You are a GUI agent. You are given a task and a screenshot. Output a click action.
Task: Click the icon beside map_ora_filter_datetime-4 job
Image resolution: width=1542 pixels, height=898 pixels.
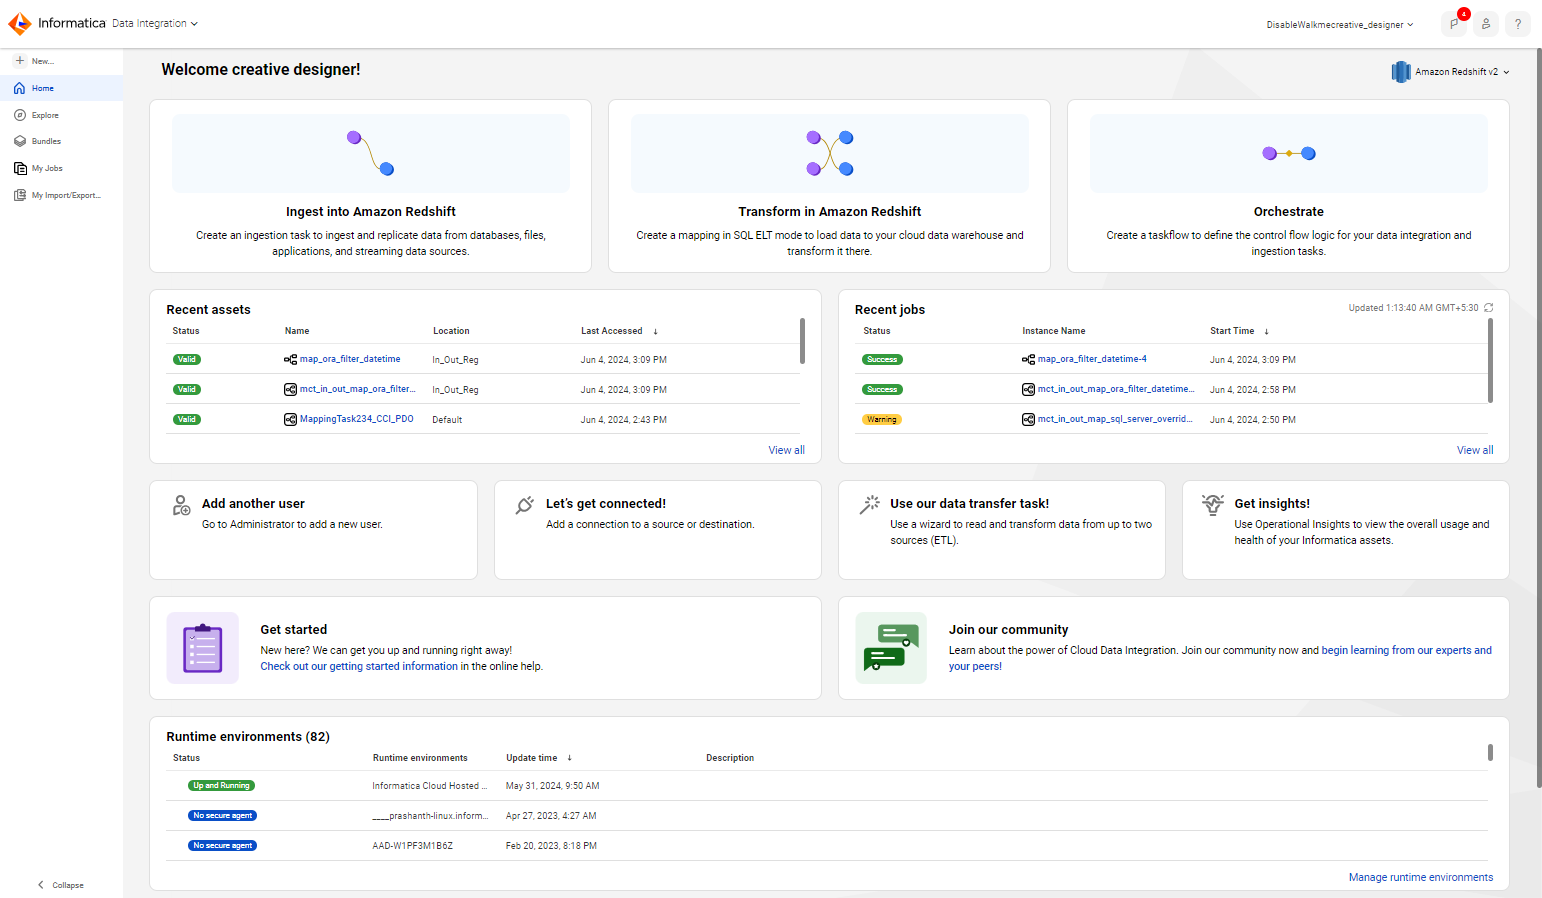click(x=1028, y=359)
